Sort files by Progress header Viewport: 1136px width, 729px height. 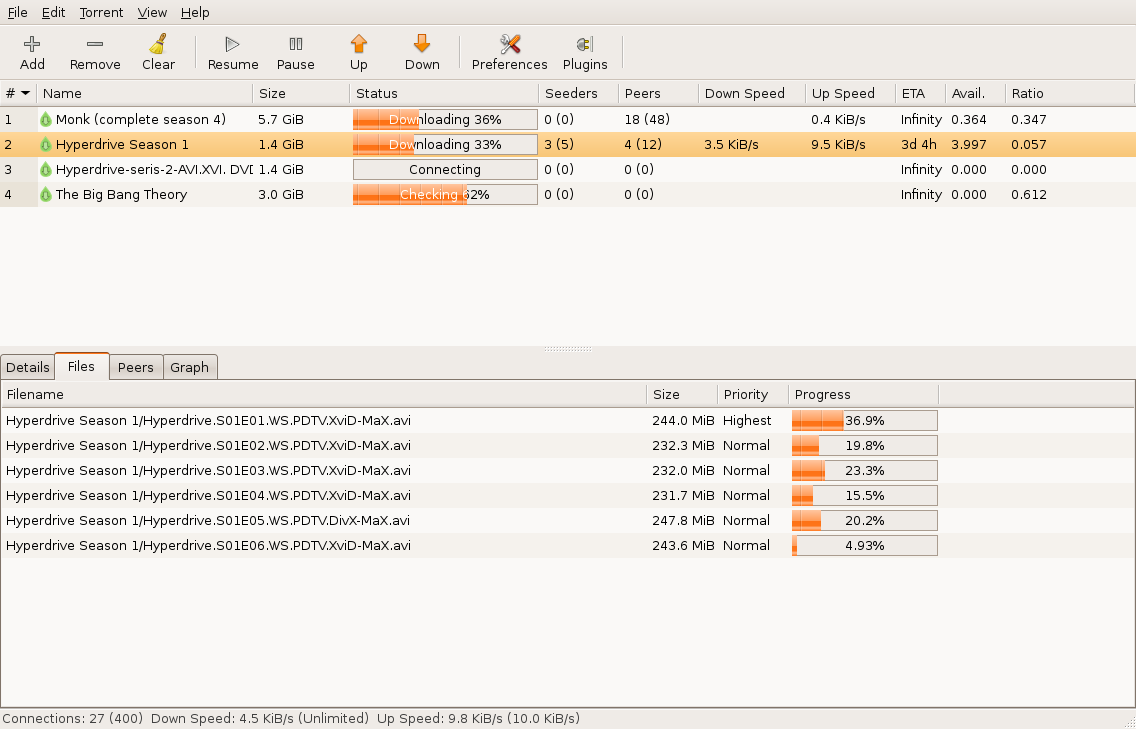[x=863, y=394]
